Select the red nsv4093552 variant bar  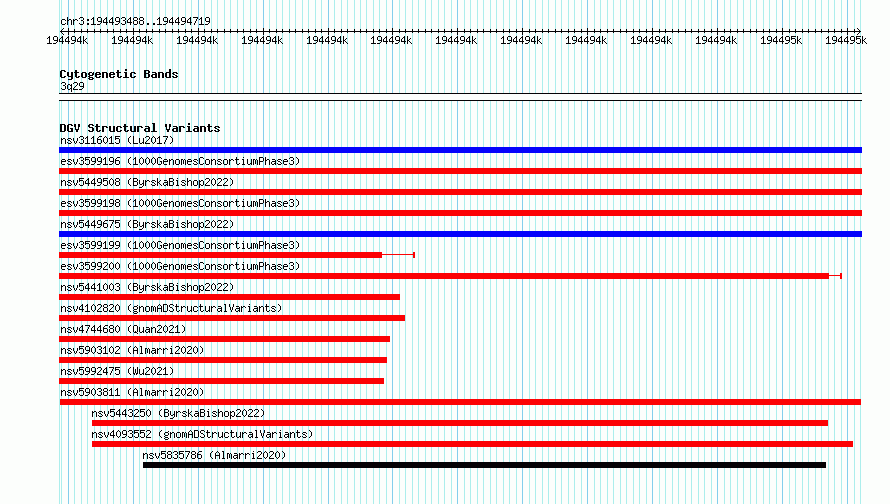(472, 444)
